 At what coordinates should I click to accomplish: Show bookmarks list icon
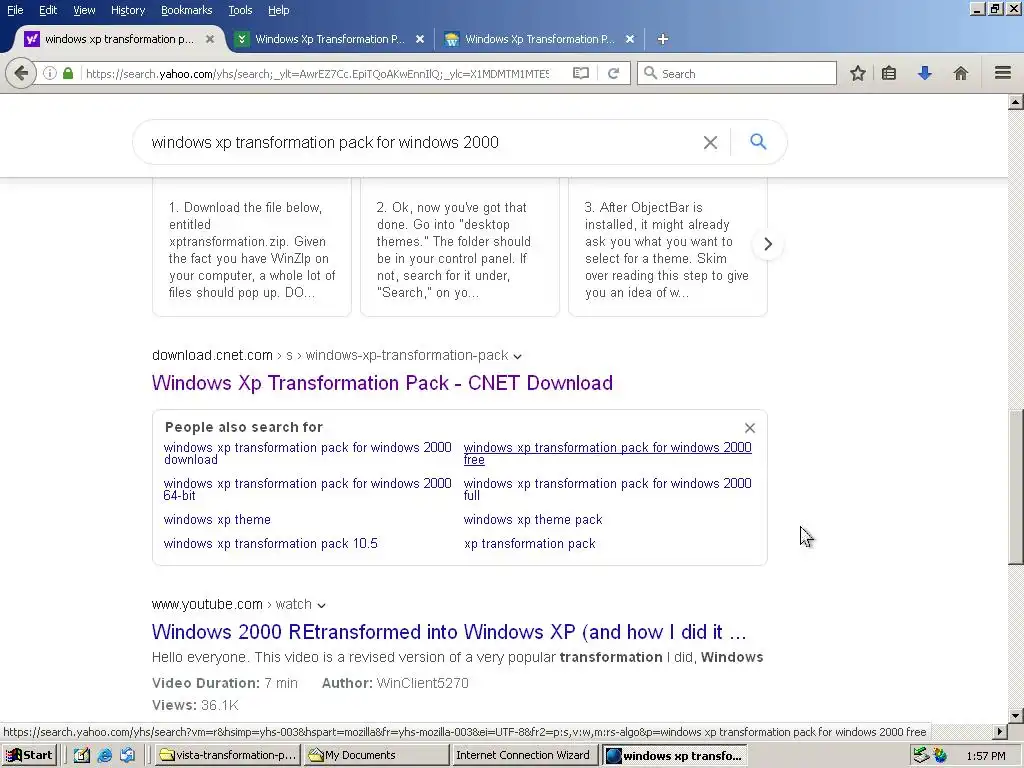click(x=889, y=73)
